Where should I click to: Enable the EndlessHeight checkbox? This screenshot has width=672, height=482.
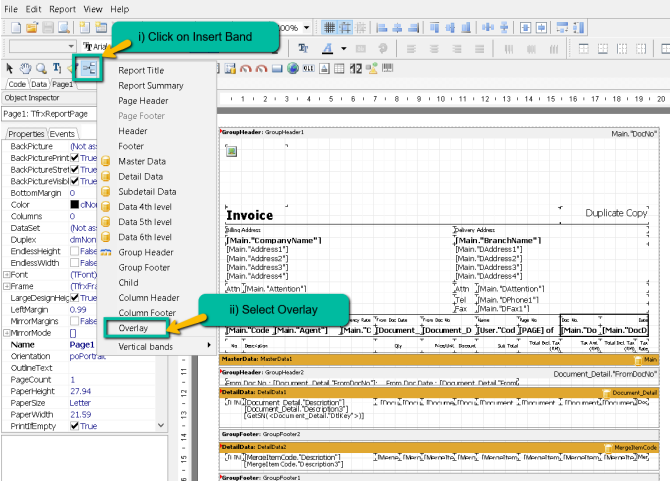(x=73, y=251)
